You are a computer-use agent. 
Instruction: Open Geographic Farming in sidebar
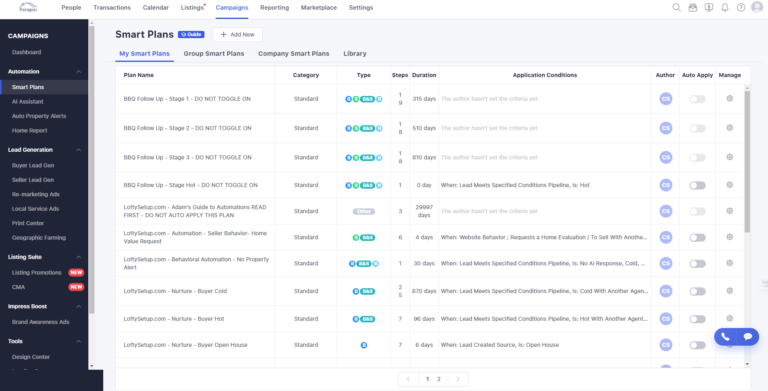(39, 238)
